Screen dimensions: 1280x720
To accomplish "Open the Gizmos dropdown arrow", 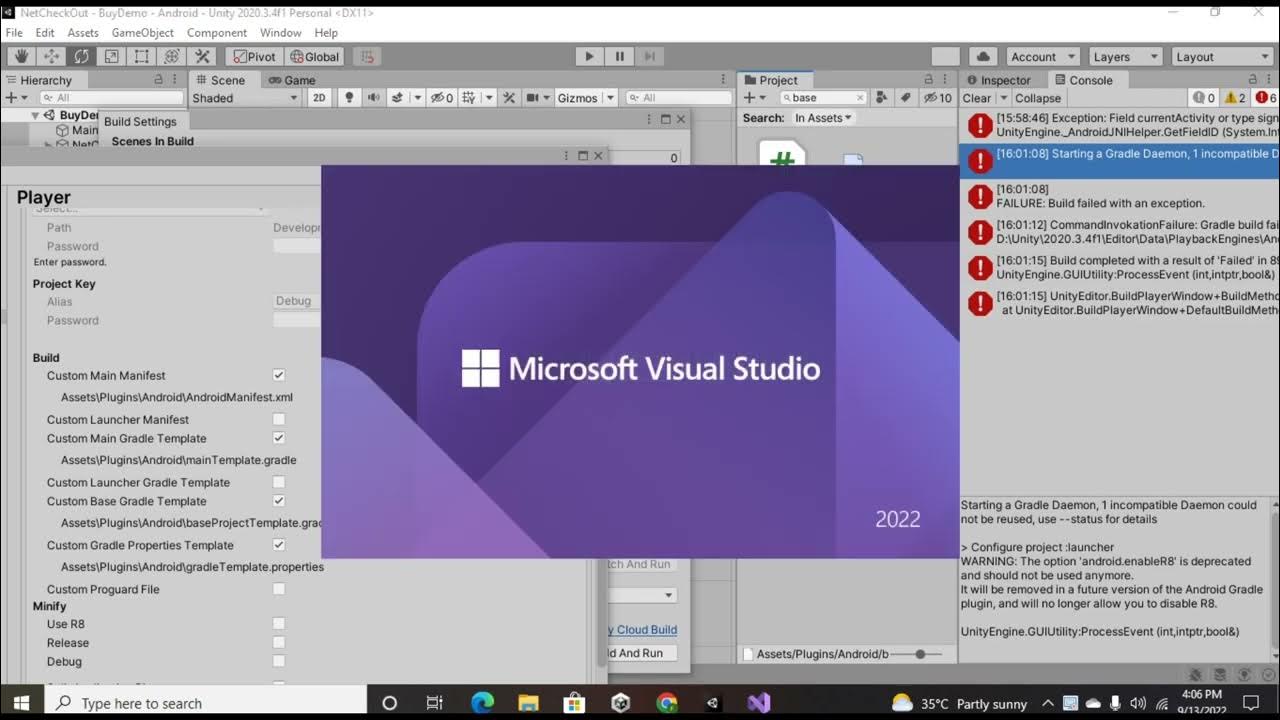I will tap(608, 98).
